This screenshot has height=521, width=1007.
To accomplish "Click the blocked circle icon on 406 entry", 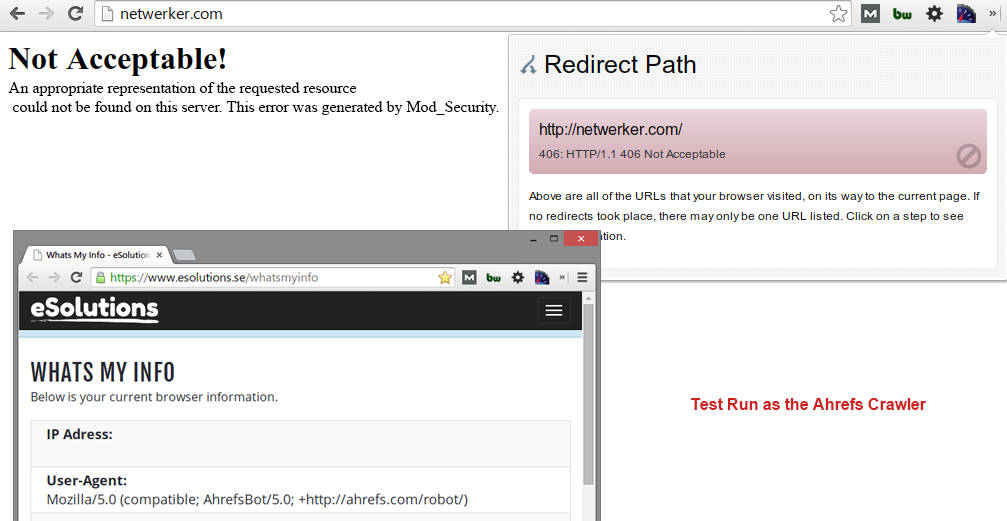I will [968, 156].
